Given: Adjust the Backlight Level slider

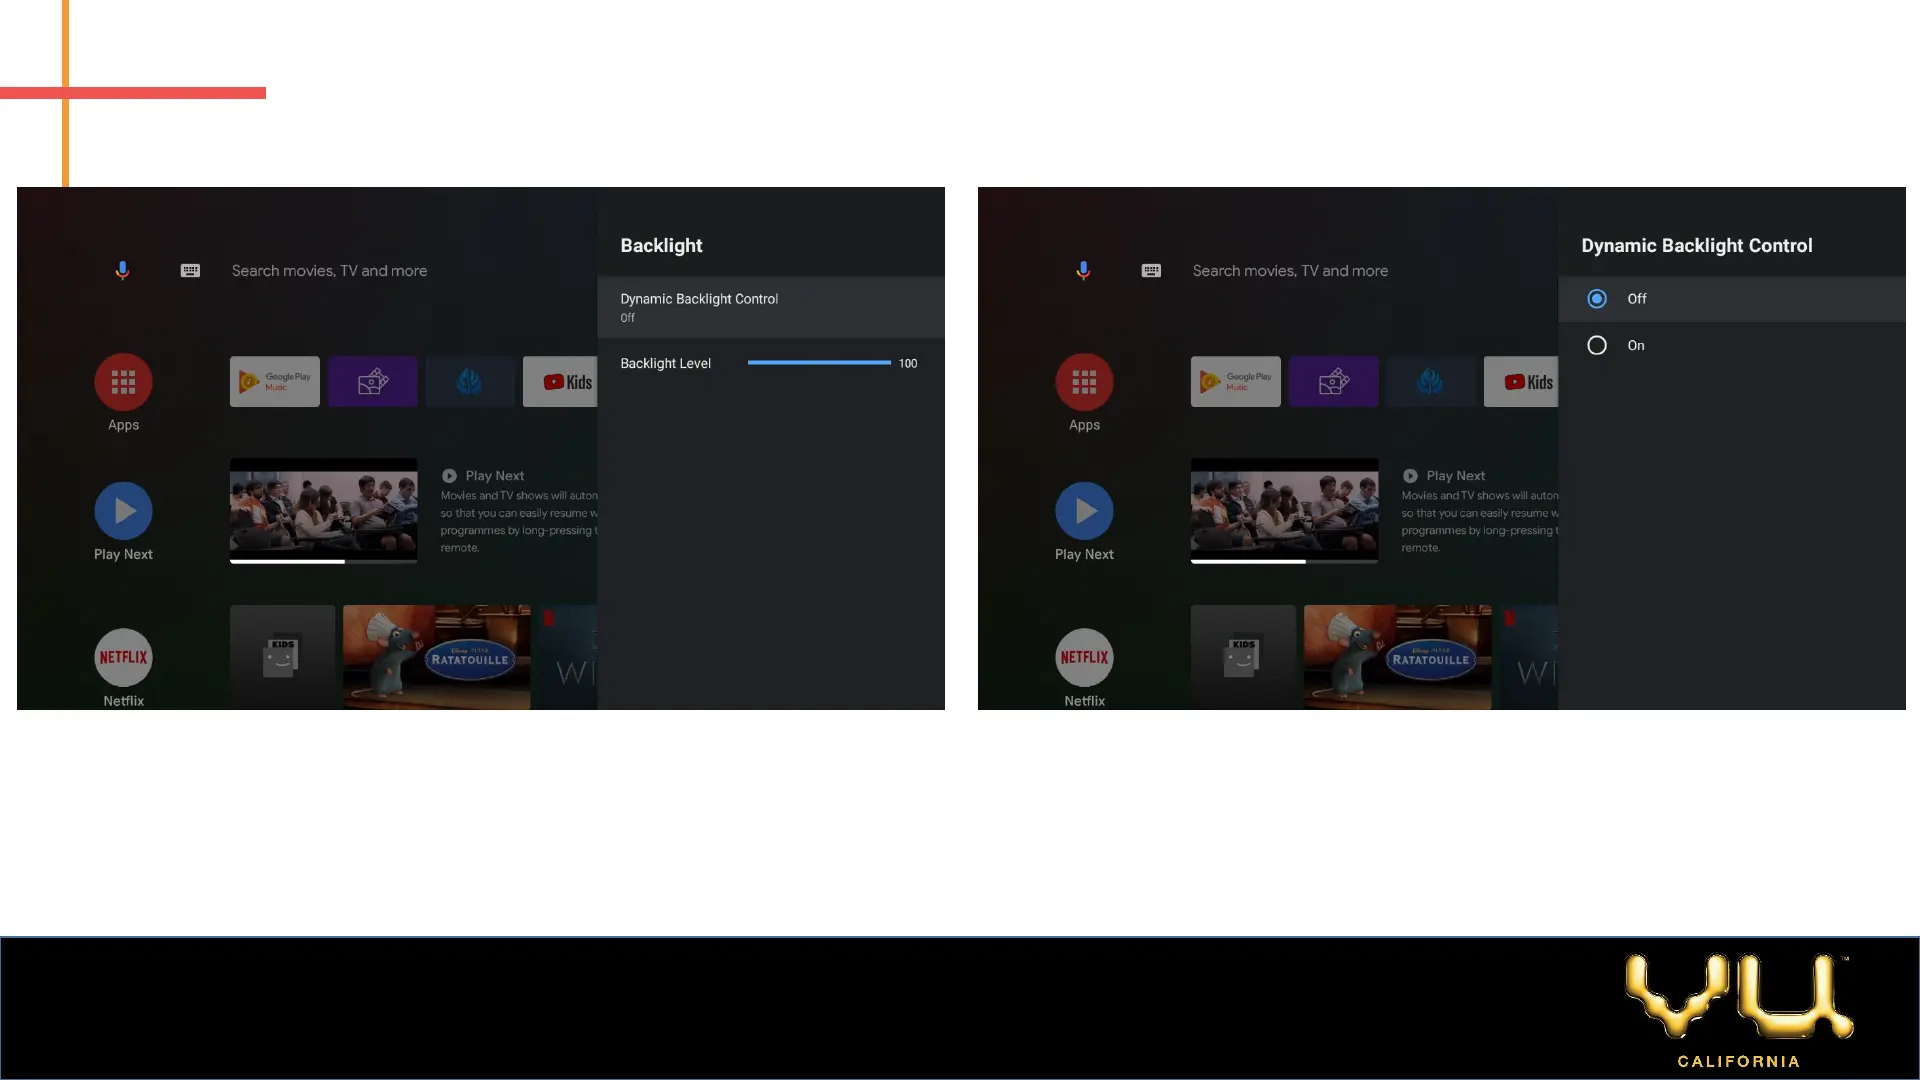Looking at the screenshot, I should click(x=819, y=363).
